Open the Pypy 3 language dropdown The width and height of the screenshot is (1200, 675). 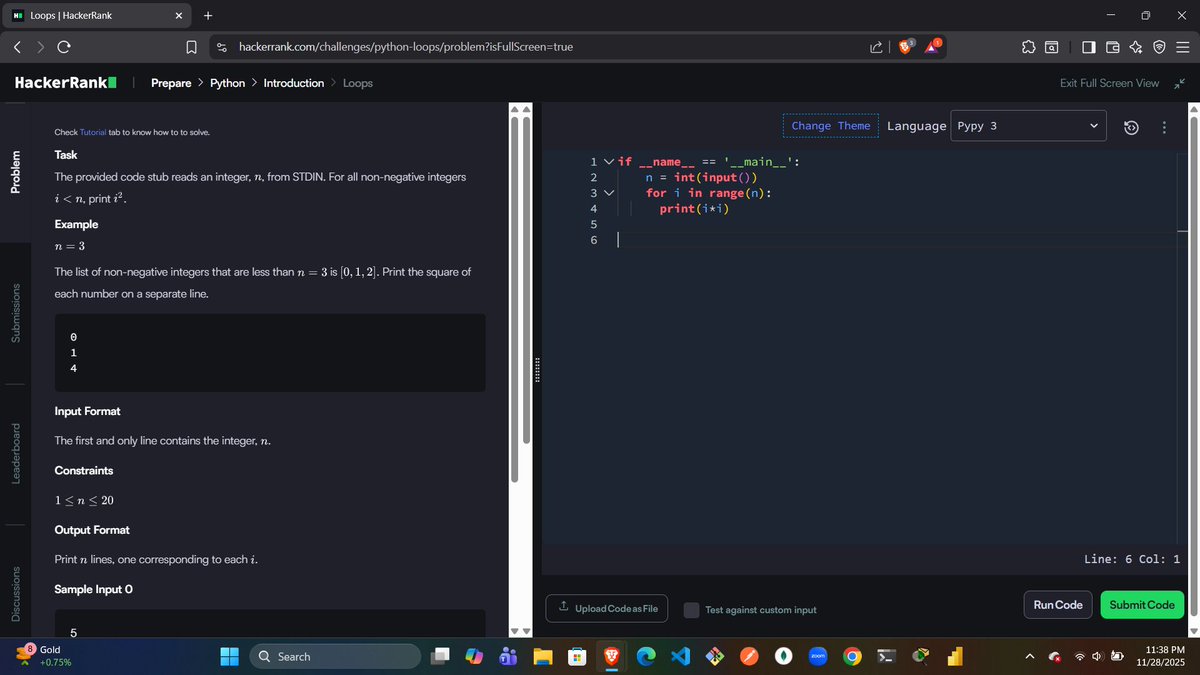pos(1028,125)
